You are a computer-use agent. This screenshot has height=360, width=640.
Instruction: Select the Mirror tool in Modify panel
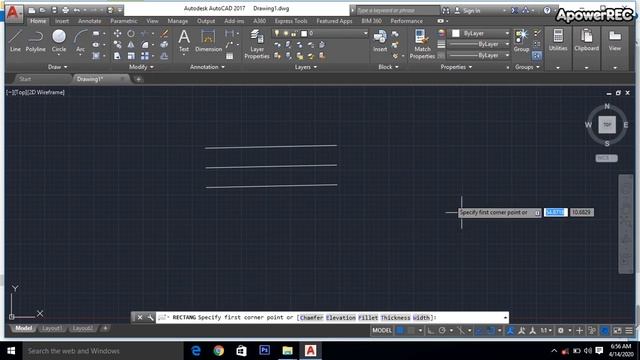[131, 45]
